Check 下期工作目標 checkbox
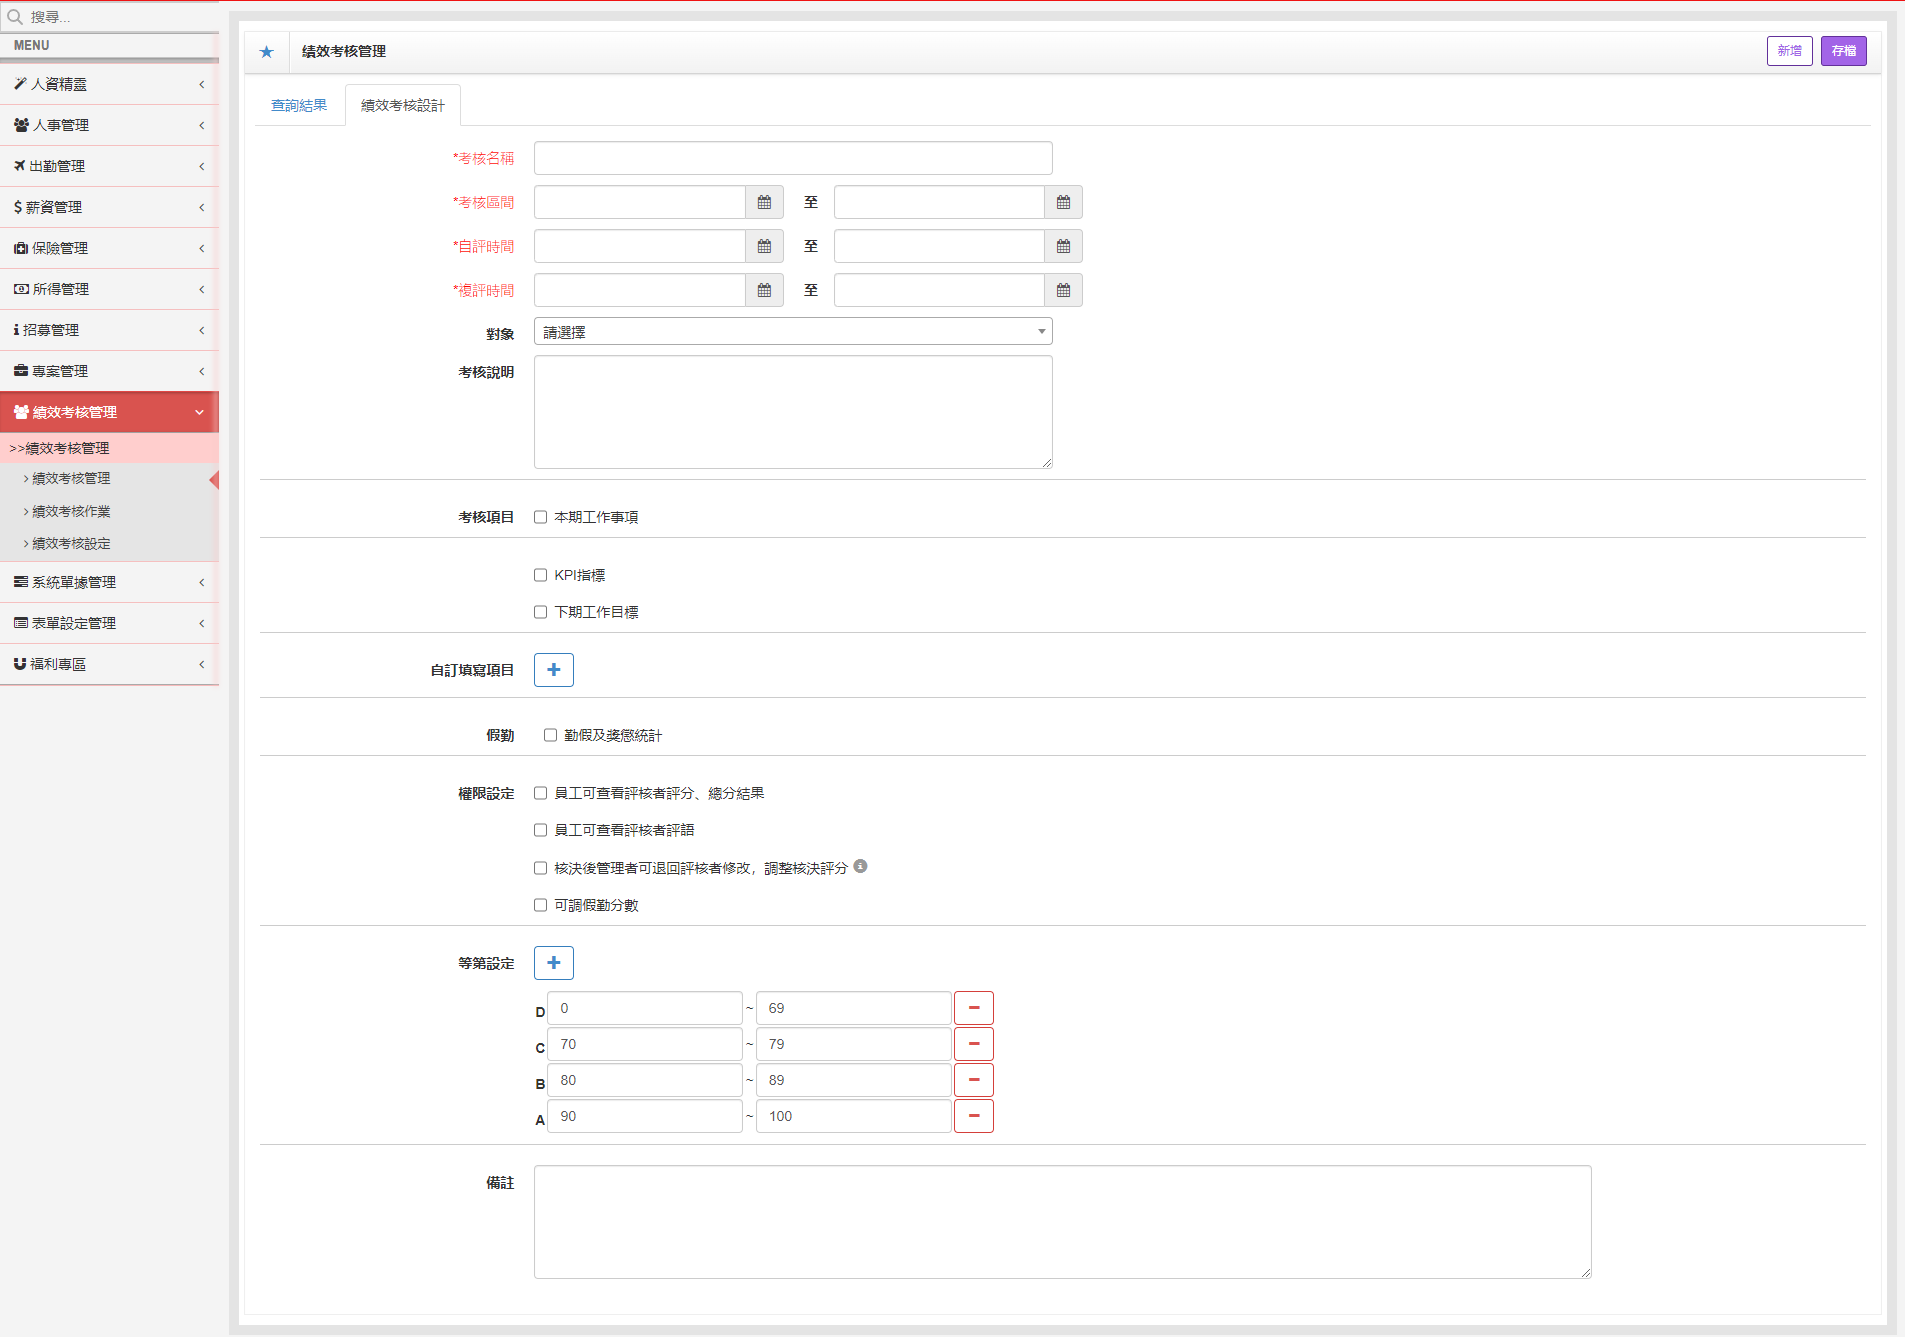The height and width of the screenshot is (1337, 1905). click(541, 612)
